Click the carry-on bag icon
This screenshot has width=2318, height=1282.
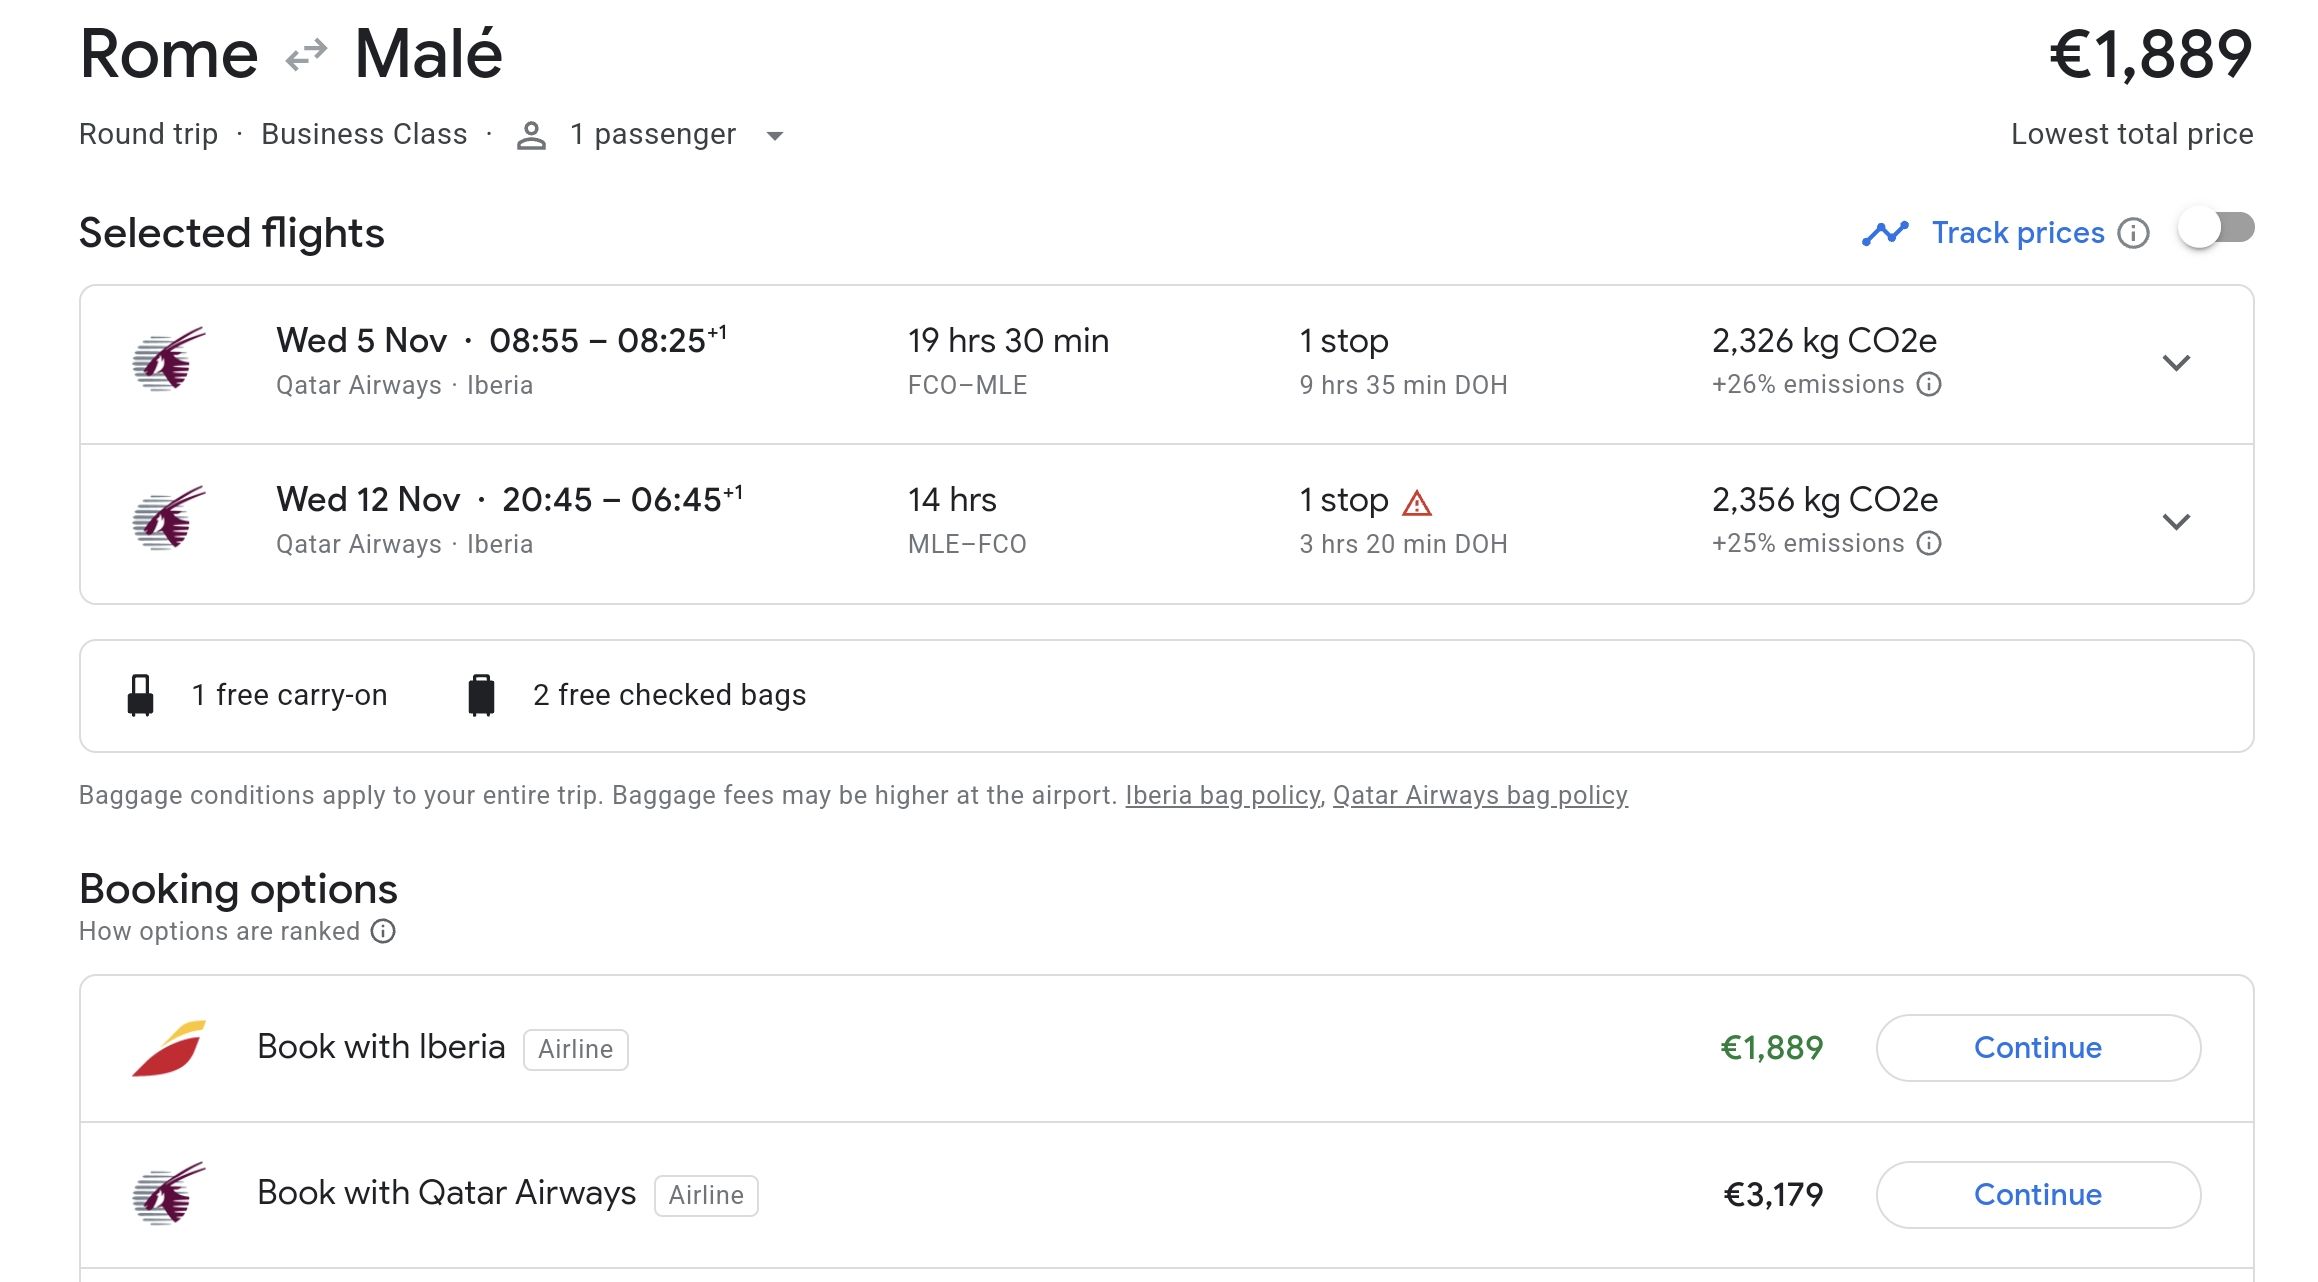click(141, 695)
